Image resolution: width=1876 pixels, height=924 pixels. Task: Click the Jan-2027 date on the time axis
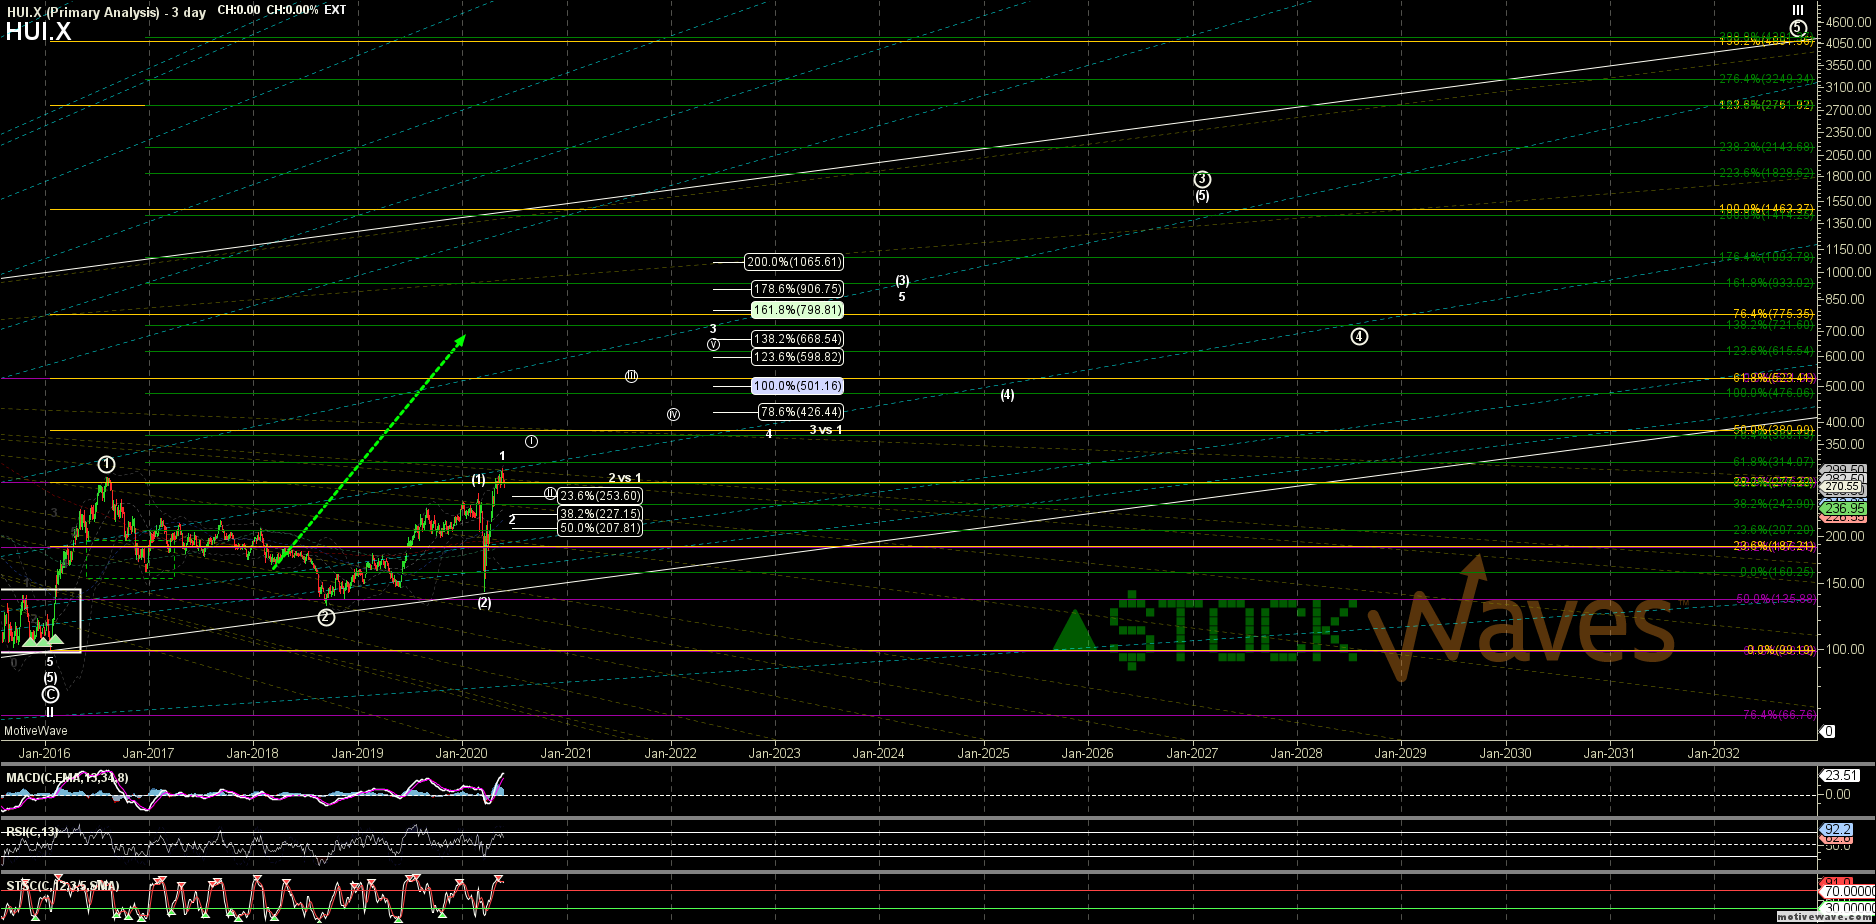click(1192, 753)
